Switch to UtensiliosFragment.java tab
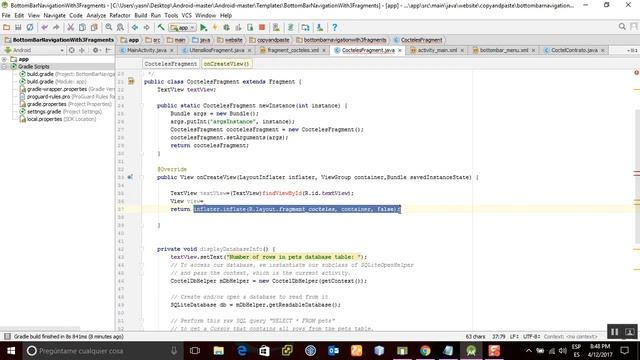The width and height of the screenshot is (640, 360). [216, 50]
